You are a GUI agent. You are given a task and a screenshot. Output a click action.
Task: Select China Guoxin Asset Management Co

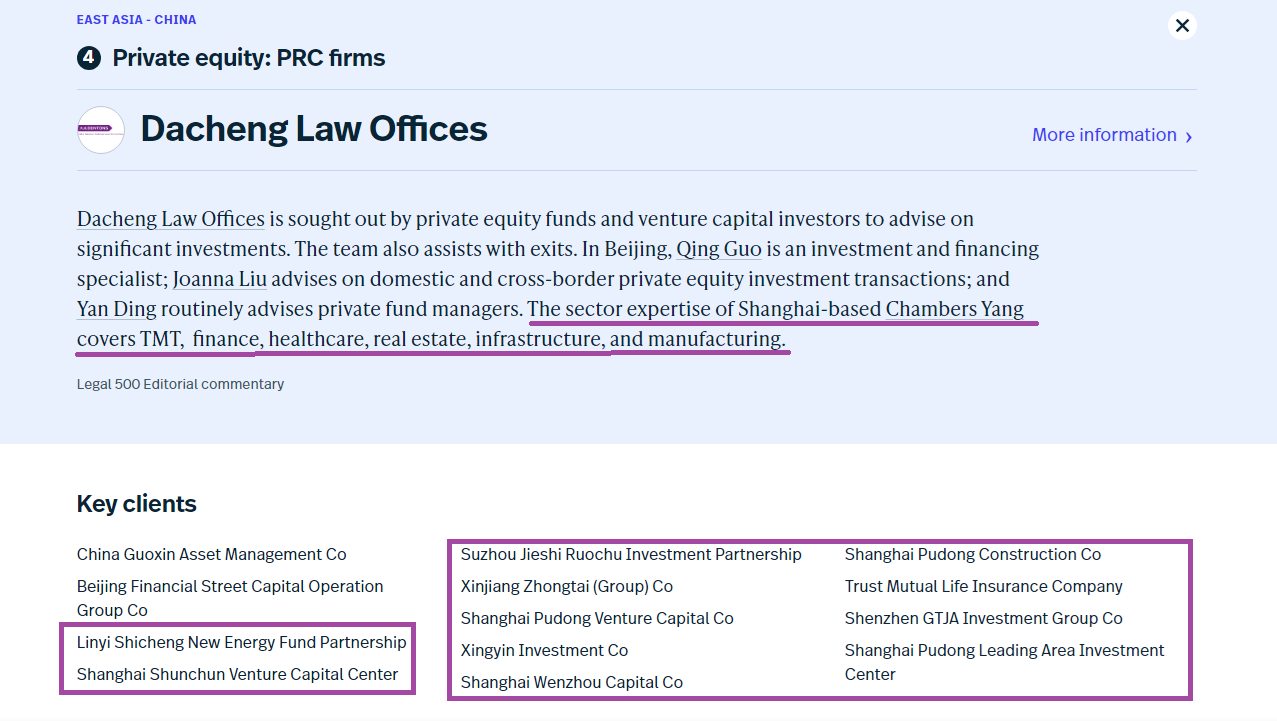(x=212, y=554)
